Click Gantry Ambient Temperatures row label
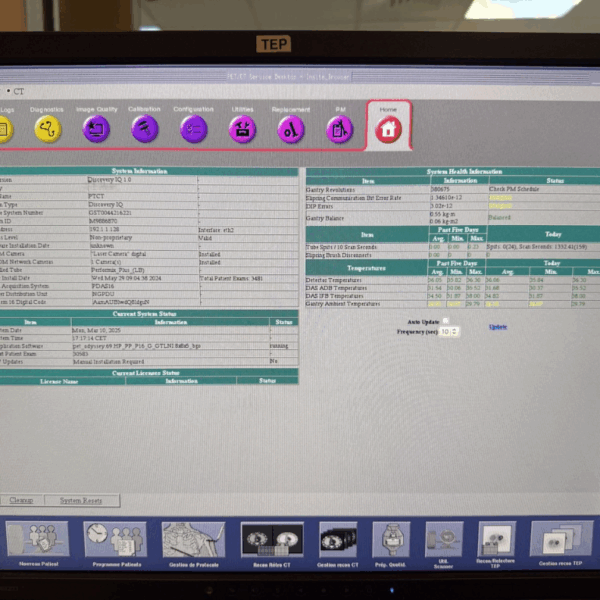Viewport: 600px width, 600px height. tap(343, 304)
